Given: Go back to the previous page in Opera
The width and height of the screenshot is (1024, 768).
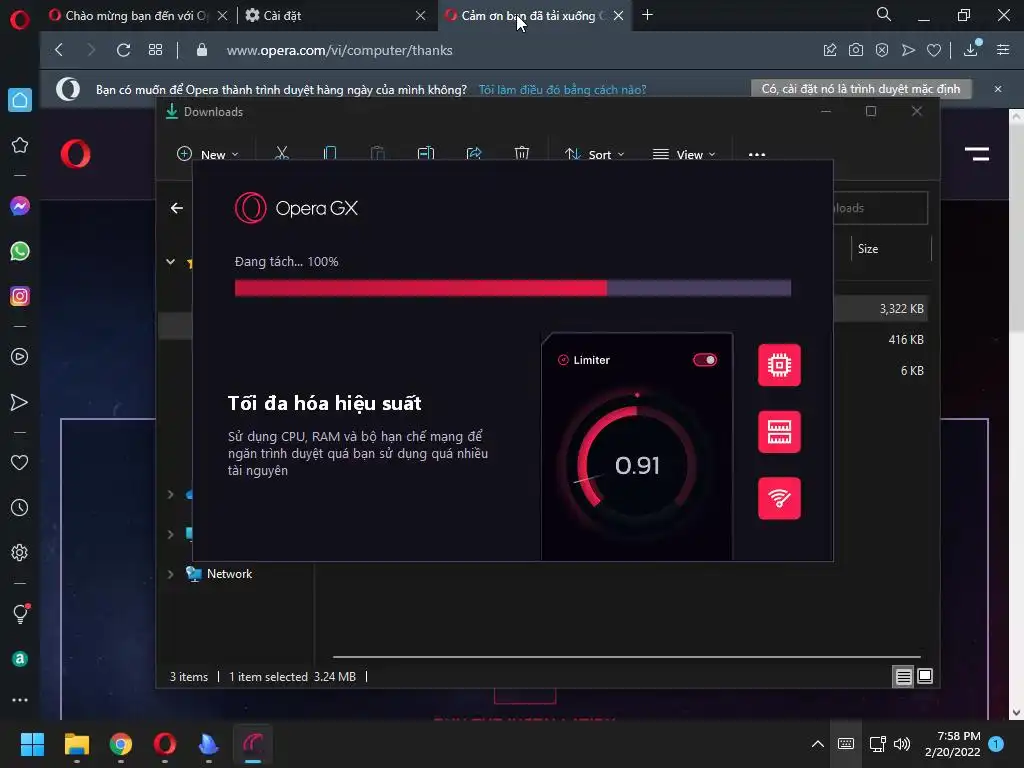Looking at the screenshot, I should [x=59, y=50].
